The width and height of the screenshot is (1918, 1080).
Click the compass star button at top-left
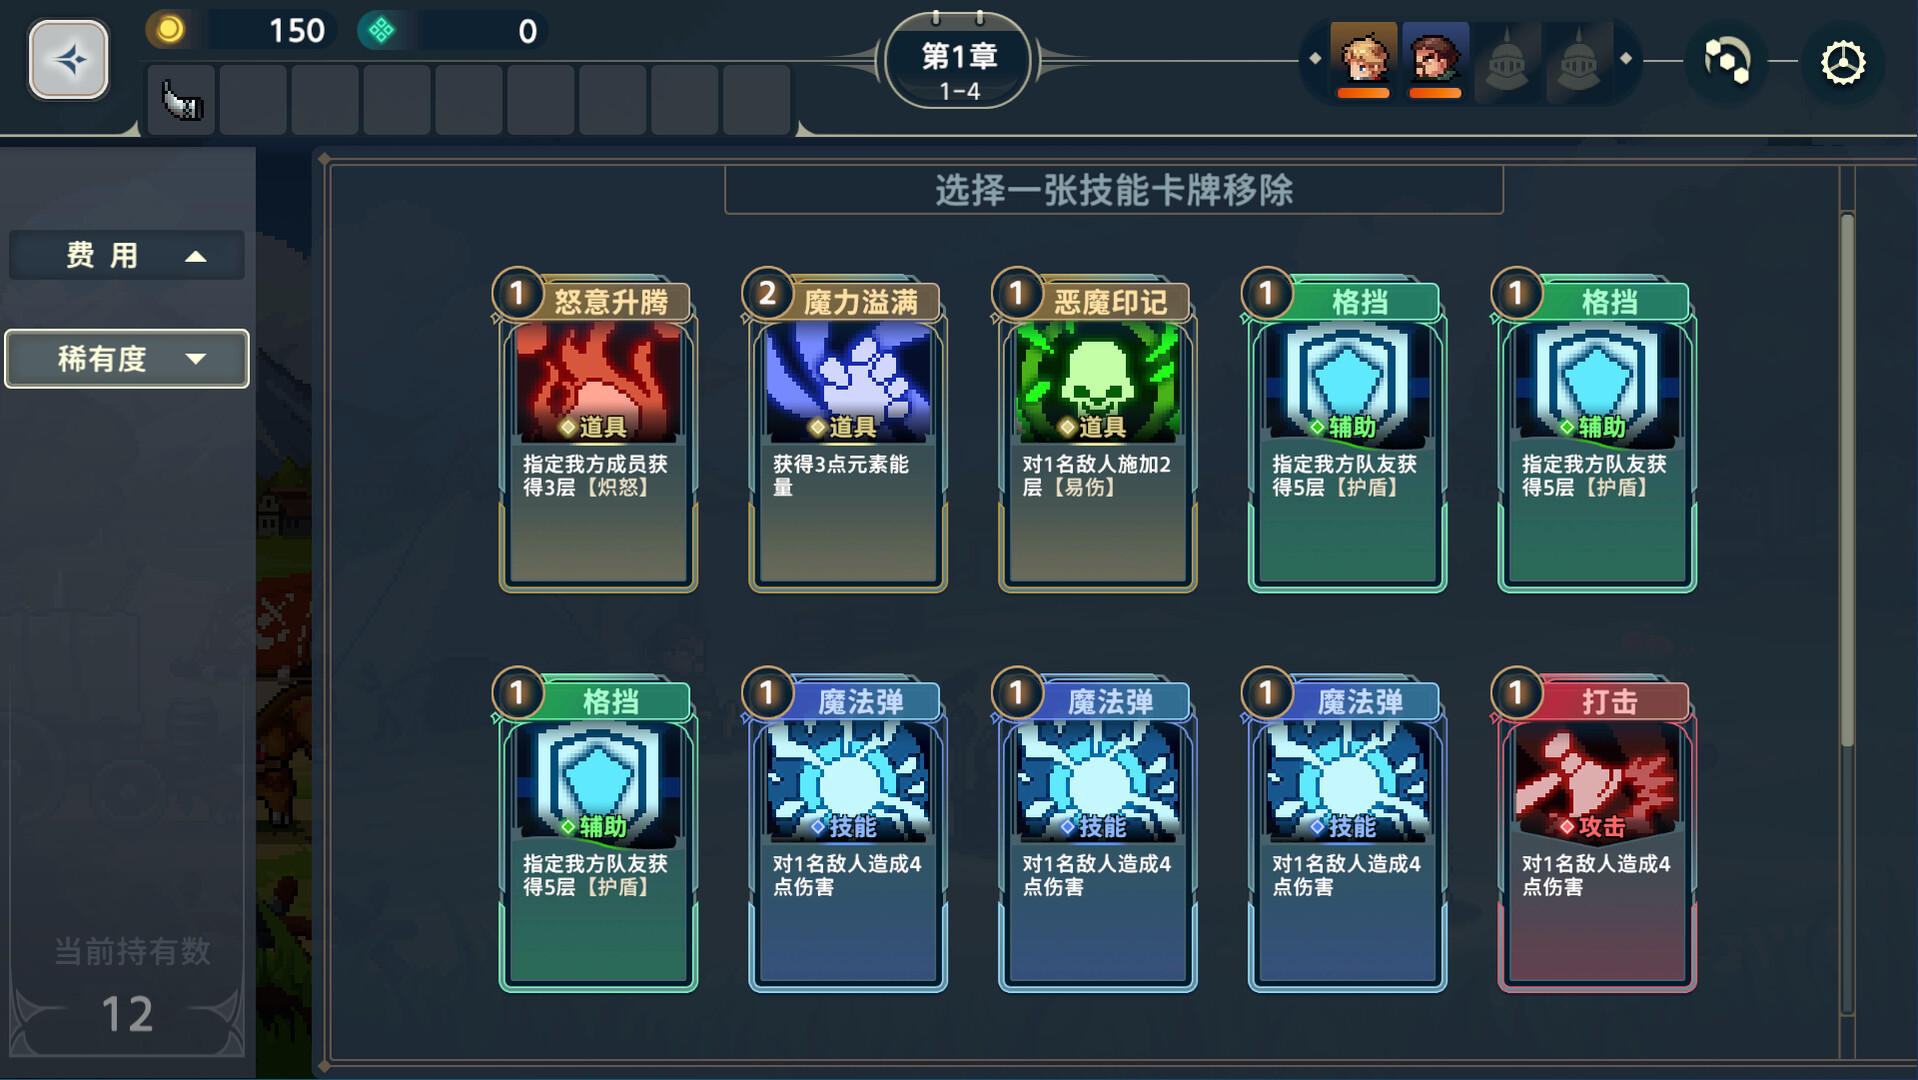(x=68, y=60)
